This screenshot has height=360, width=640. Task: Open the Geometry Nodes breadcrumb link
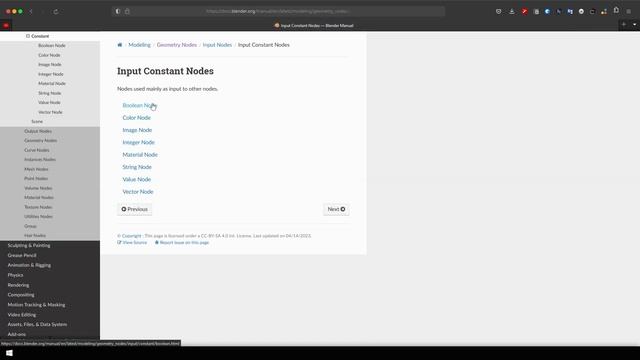(176, 45)
